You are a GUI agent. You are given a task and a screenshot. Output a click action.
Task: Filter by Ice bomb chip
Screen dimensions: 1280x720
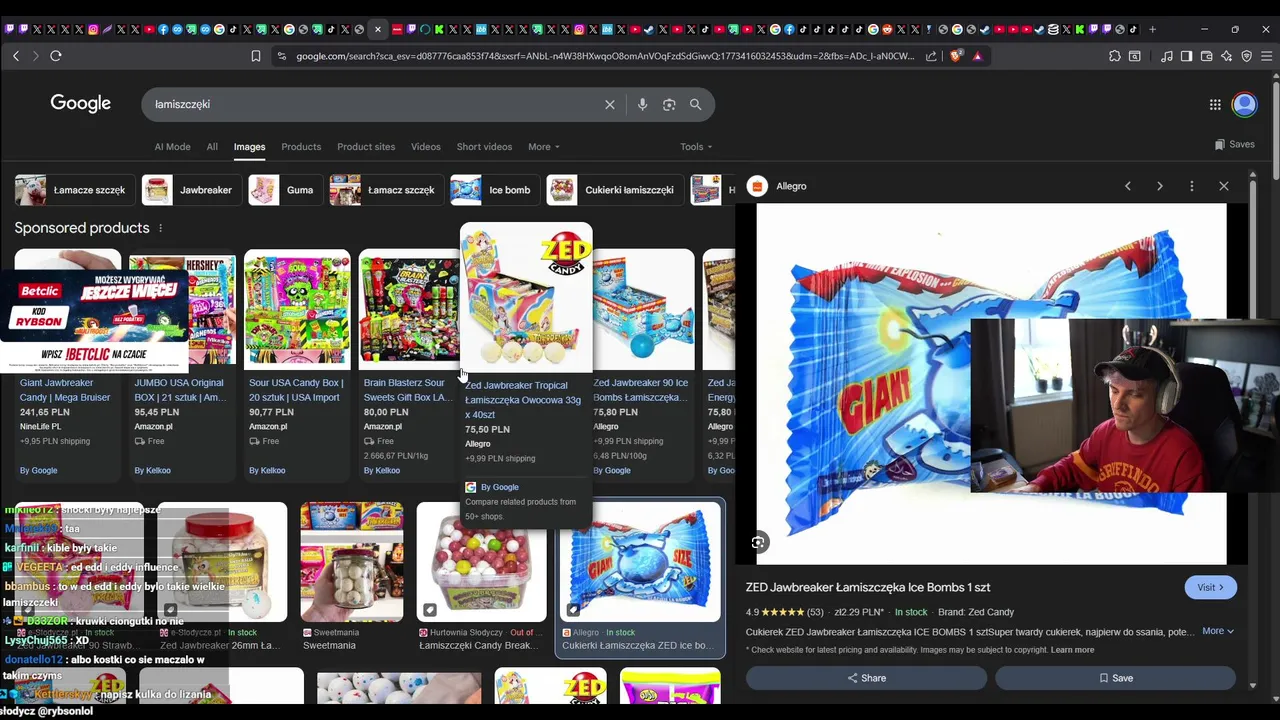(494, 190)
